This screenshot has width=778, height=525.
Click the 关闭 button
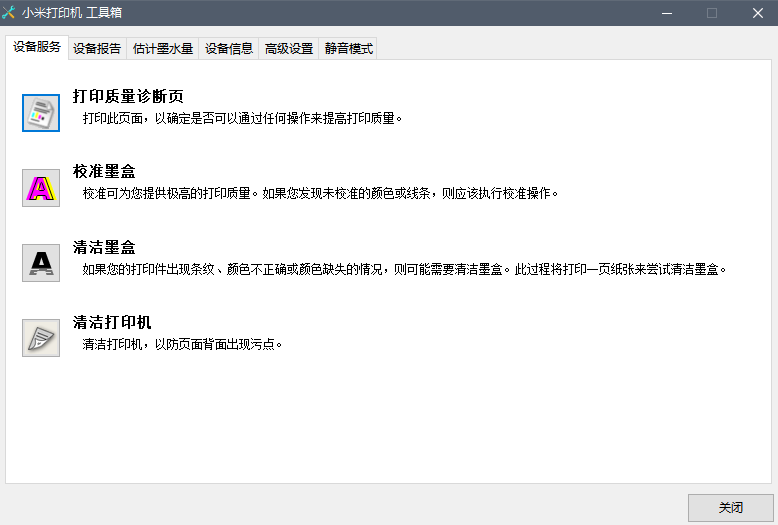point(730,508)
